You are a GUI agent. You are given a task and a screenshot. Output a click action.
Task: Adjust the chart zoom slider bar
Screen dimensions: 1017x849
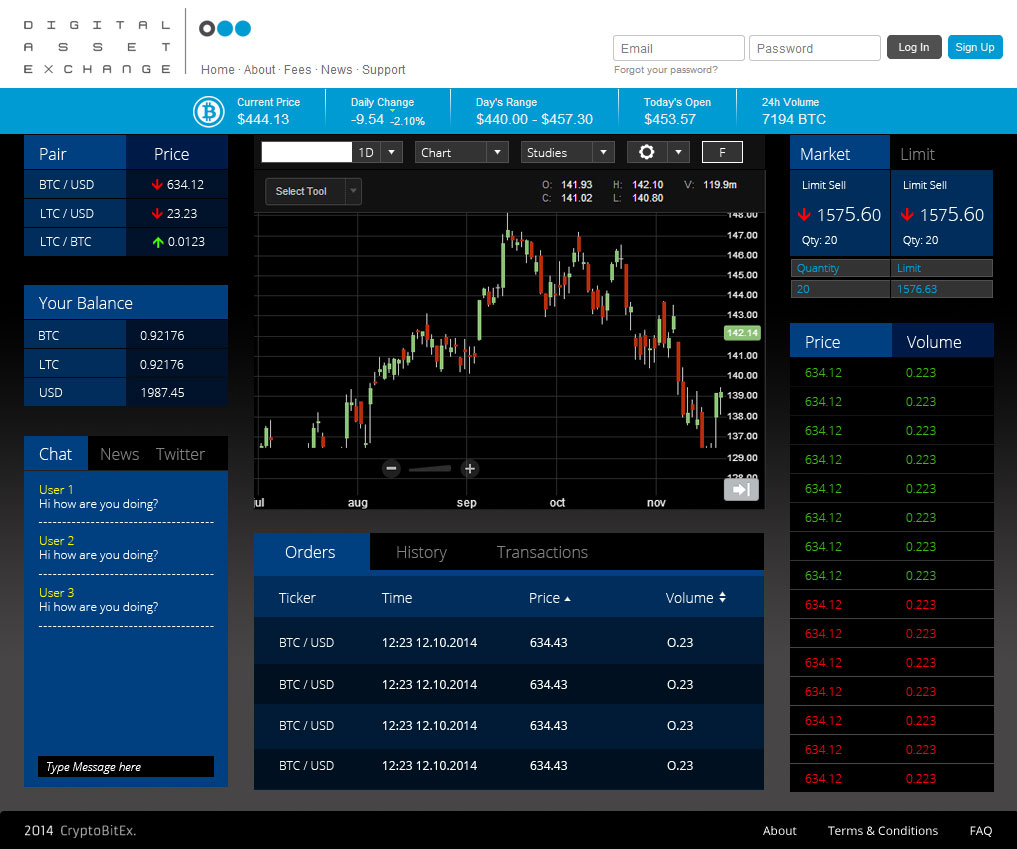pyautogui.click(x=430, y=468)
